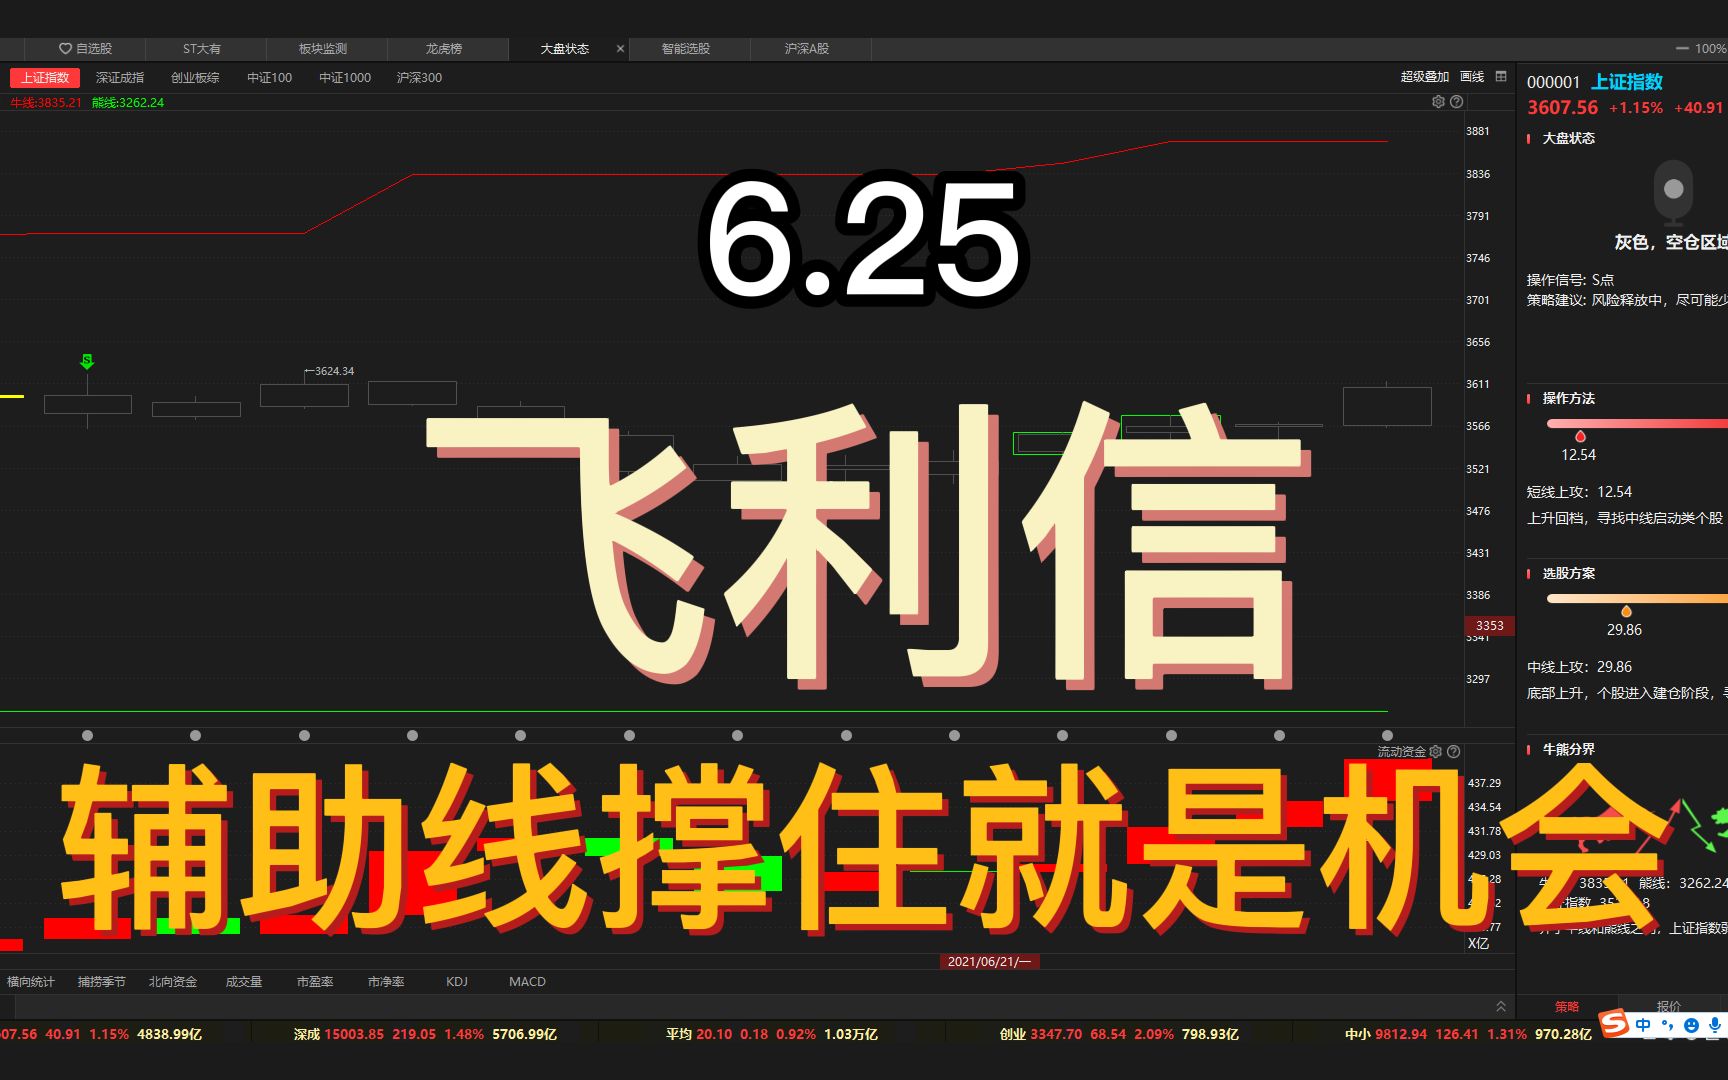
Task: Click the 000001 stock code
Action: click(1553, 82)
